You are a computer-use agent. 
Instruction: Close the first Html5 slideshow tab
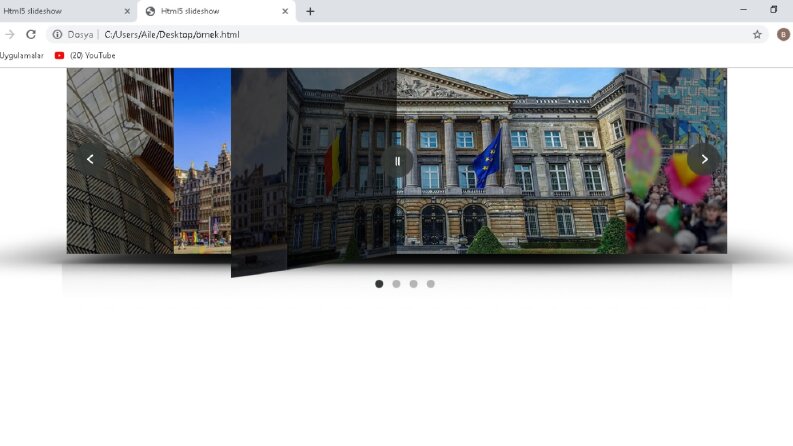[127, 11]
